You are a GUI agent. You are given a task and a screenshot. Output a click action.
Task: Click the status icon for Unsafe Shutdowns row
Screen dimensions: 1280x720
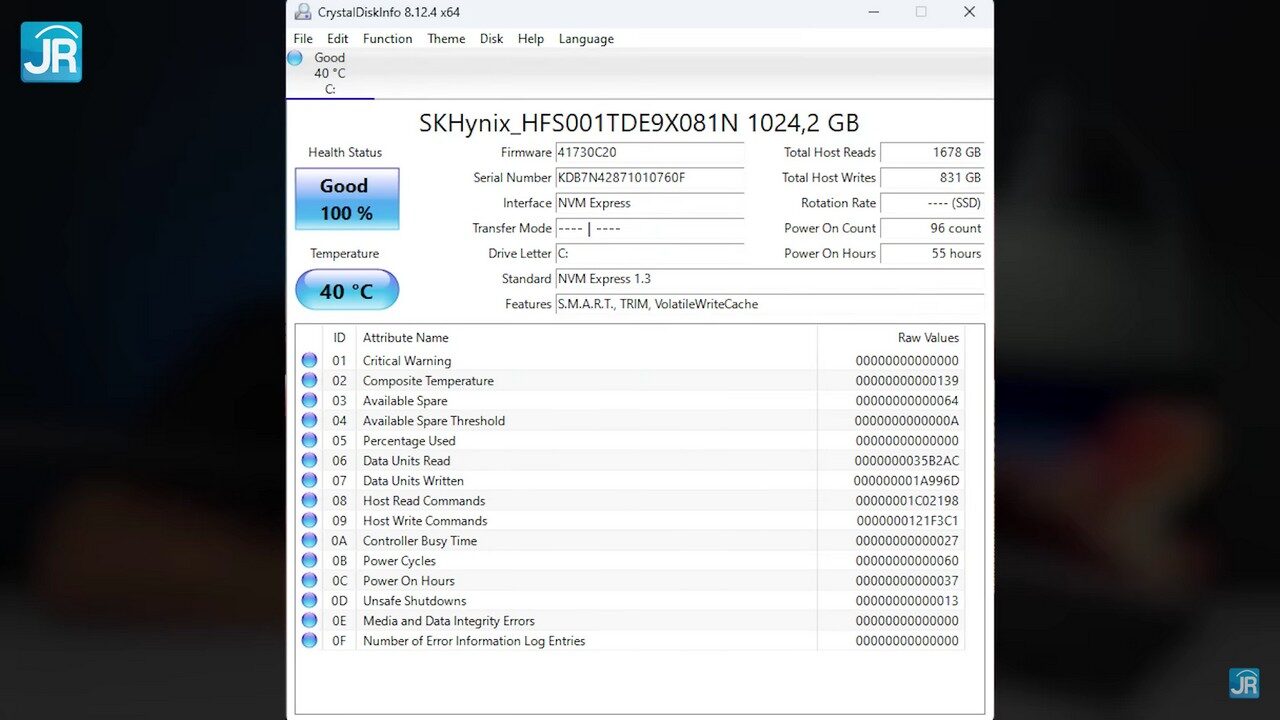pyautogui.click(x=309, y=601)
